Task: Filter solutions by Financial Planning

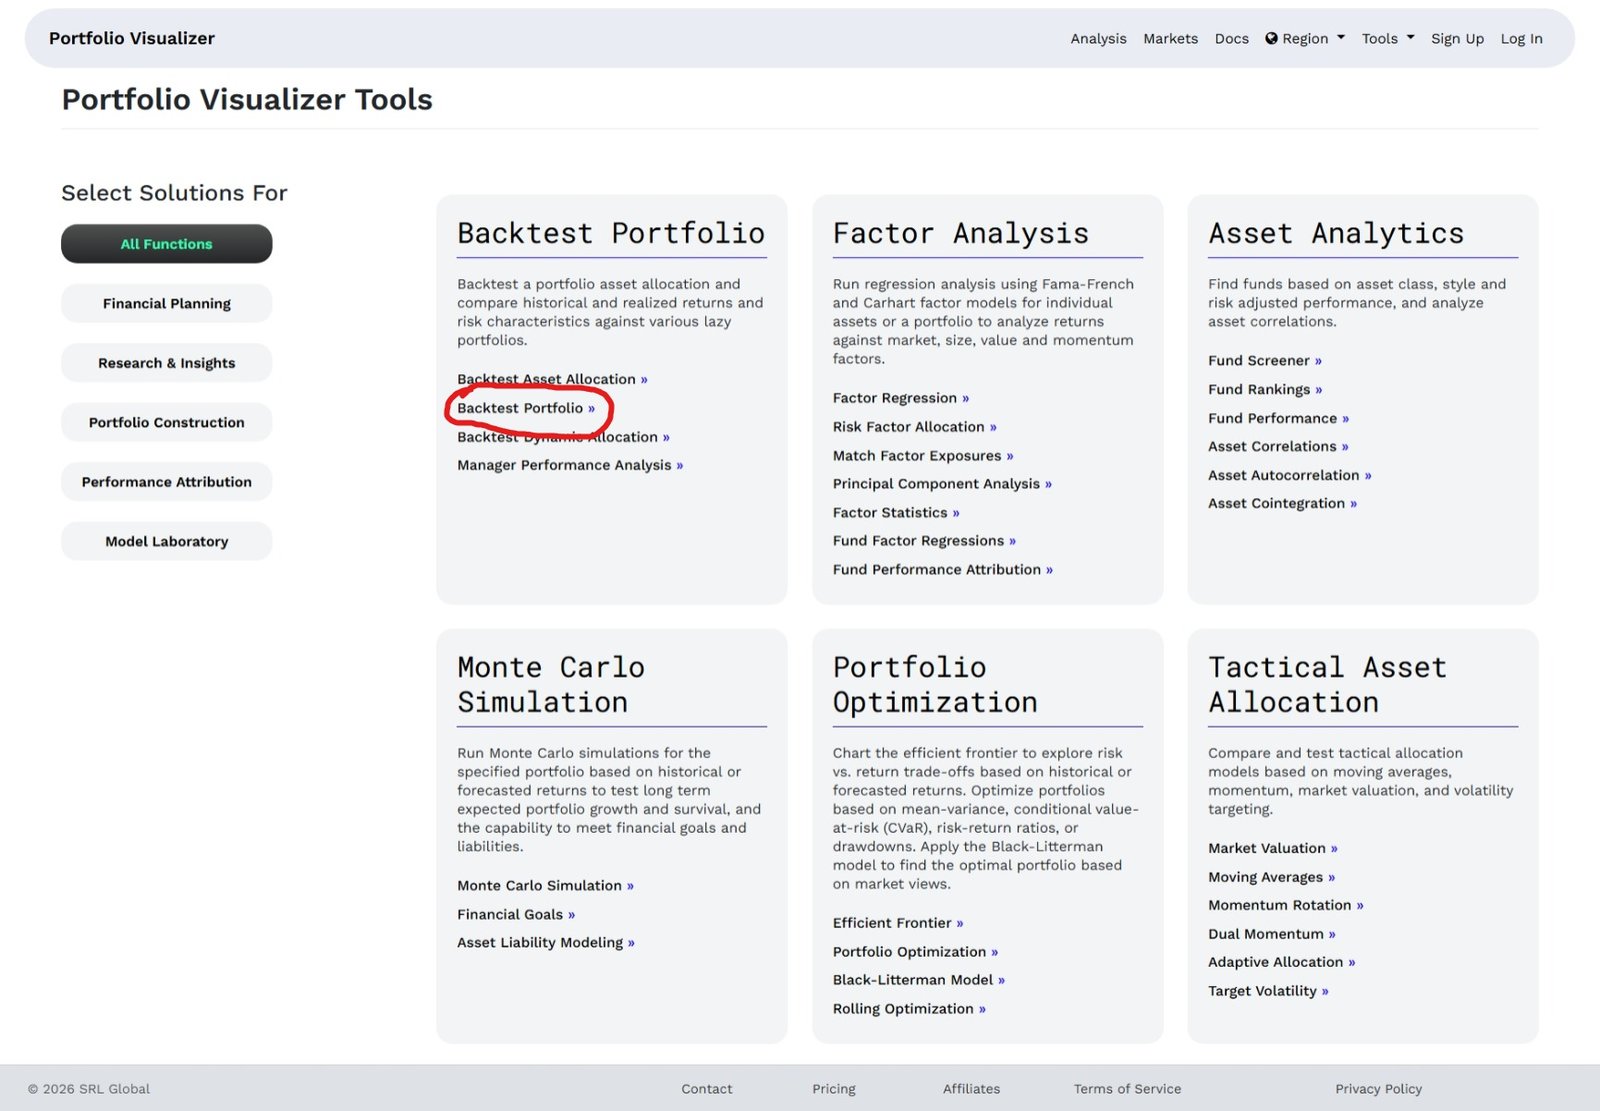Action: (x=167, y=303)
